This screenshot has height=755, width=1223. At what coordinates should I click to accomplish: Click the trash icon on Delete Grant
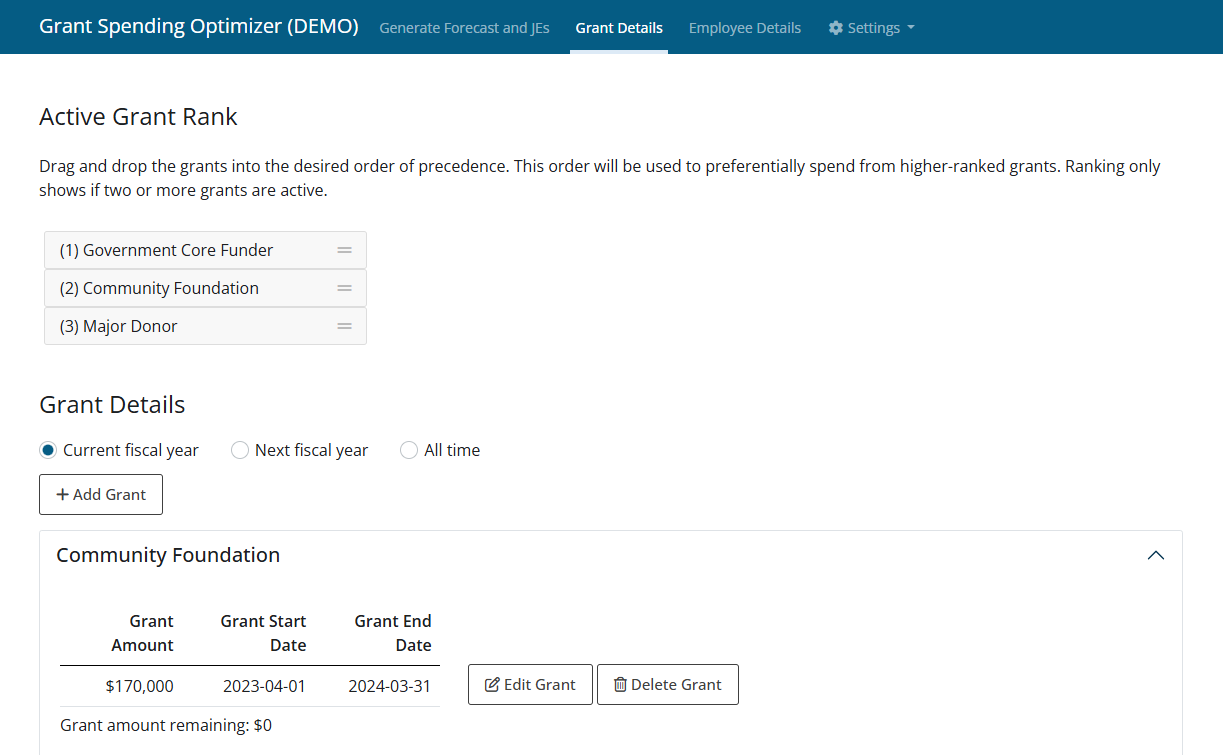point(618,684)
